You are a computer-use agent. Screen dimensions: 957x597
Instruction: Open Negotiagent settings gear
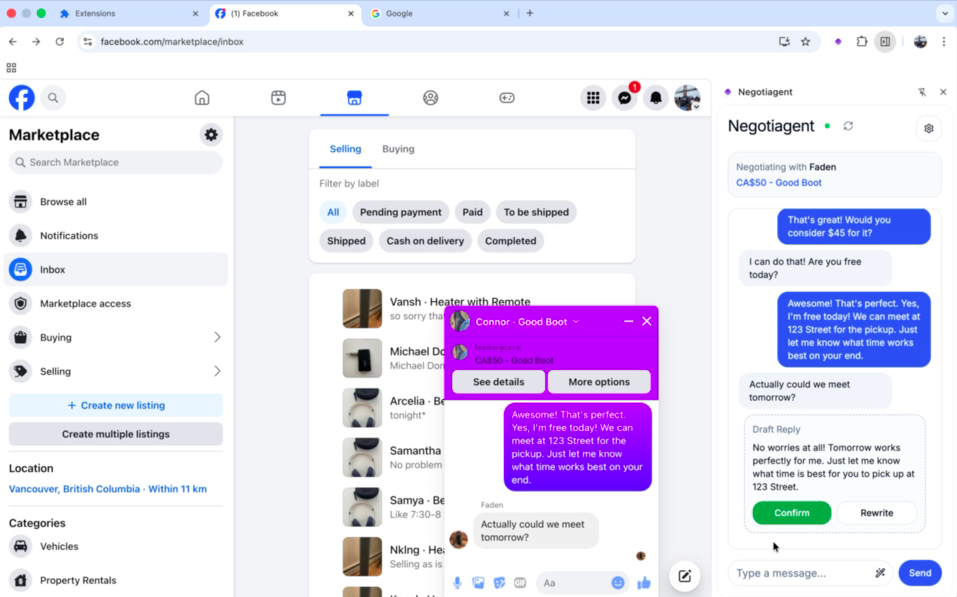click(x=928, y=128)
